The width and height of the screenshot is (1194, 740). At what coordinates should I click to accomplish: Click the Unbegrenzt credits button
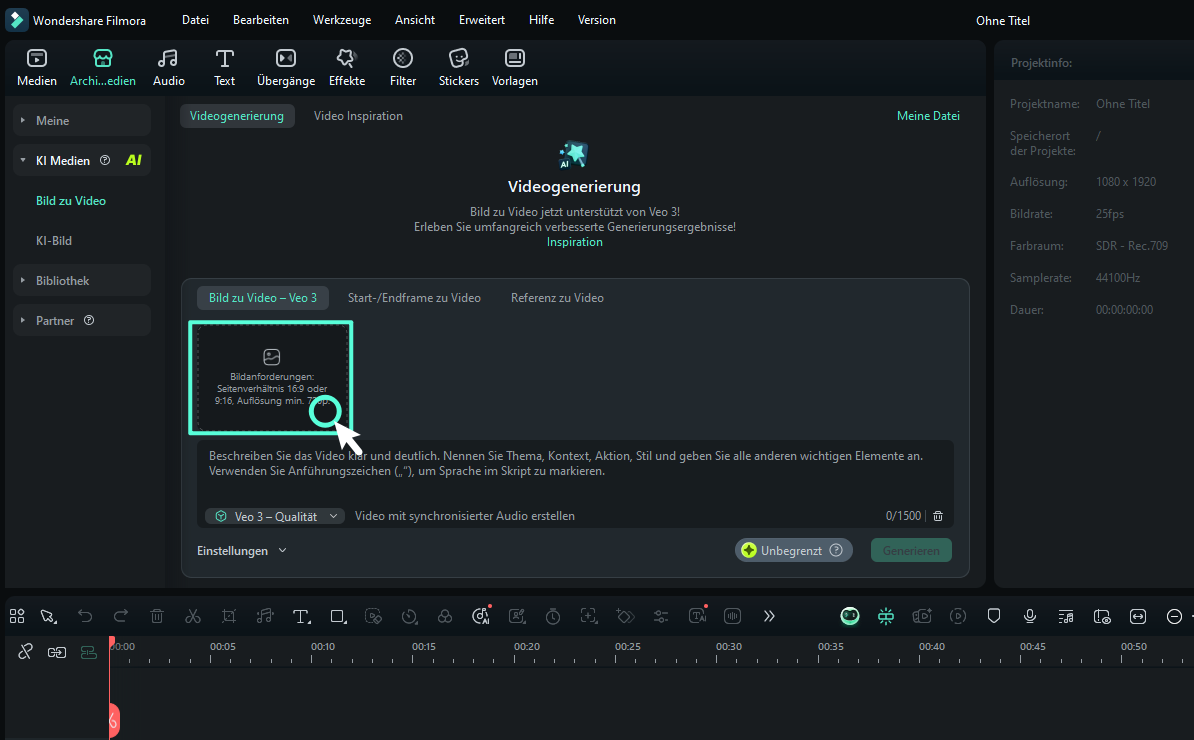point(793,550)
